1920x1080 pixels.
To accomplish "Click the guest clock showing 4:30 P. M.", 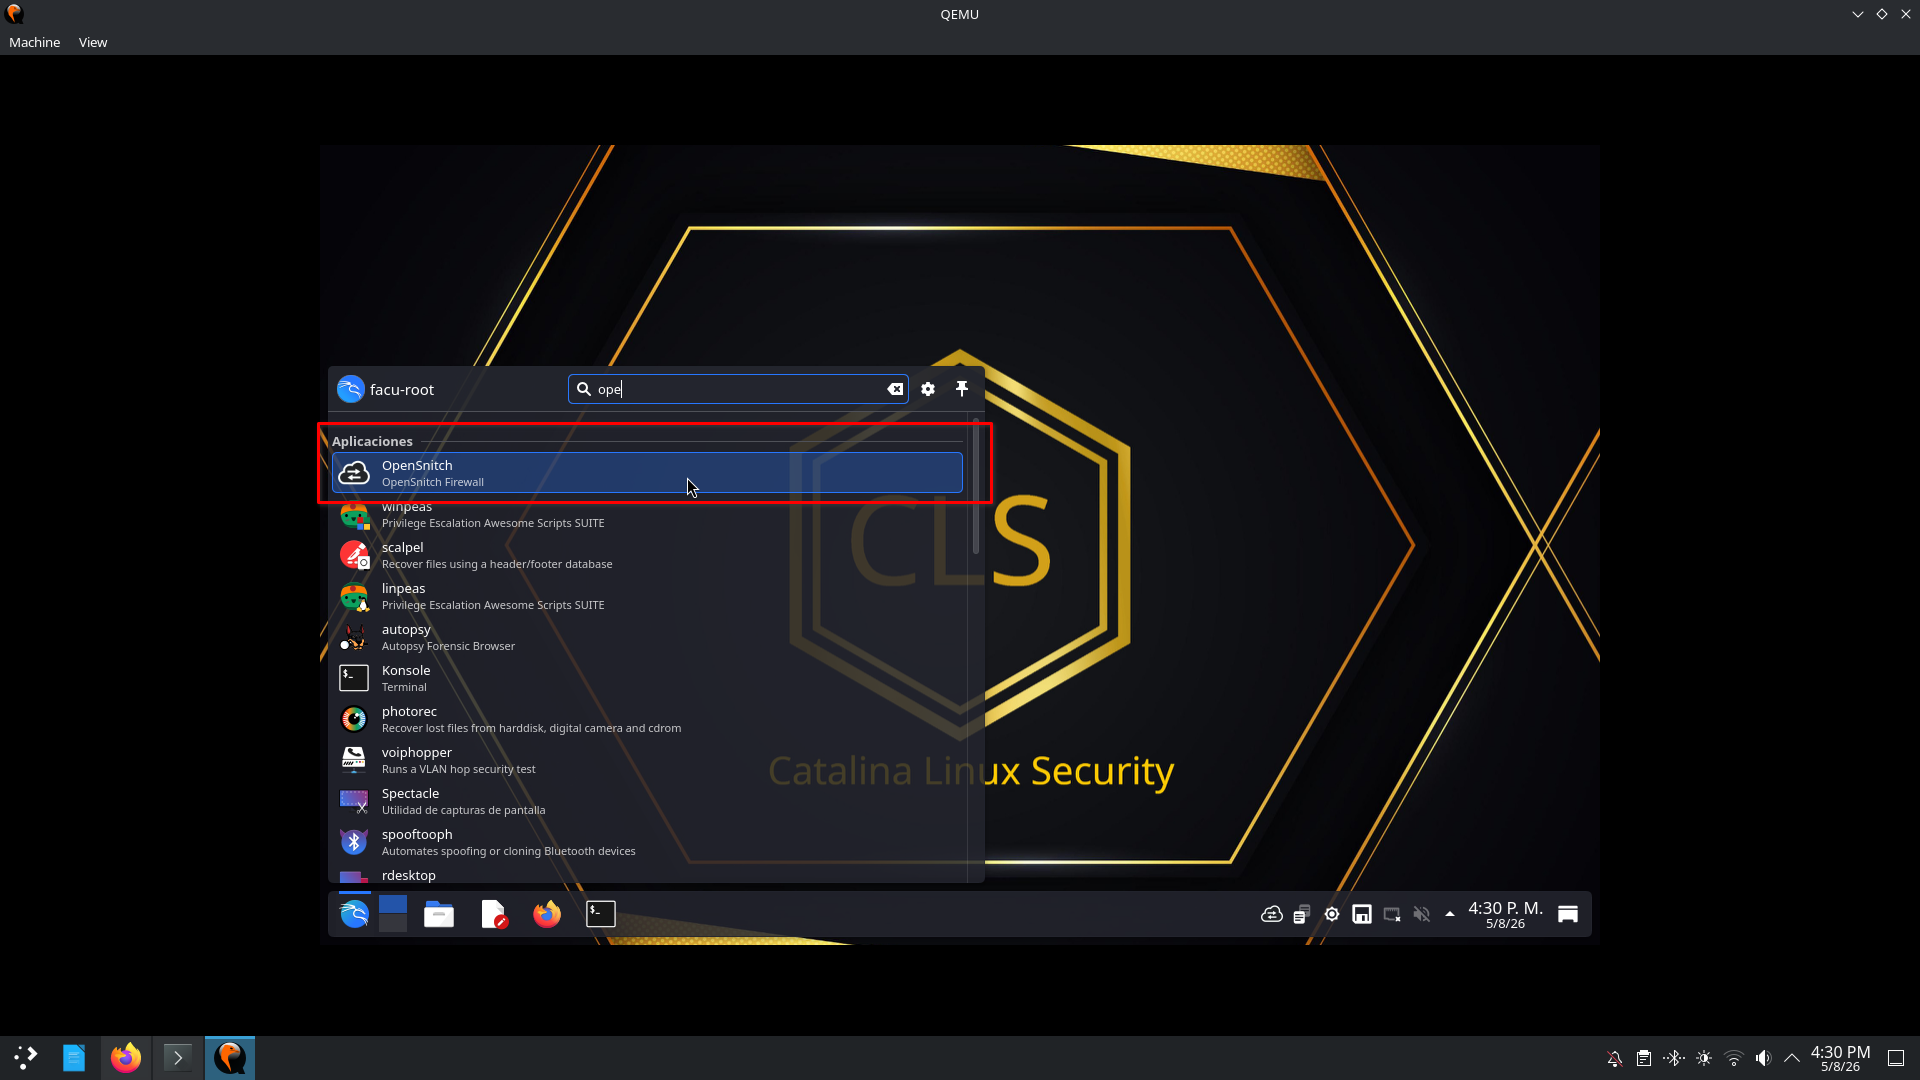I will (x=1505, y=914).
